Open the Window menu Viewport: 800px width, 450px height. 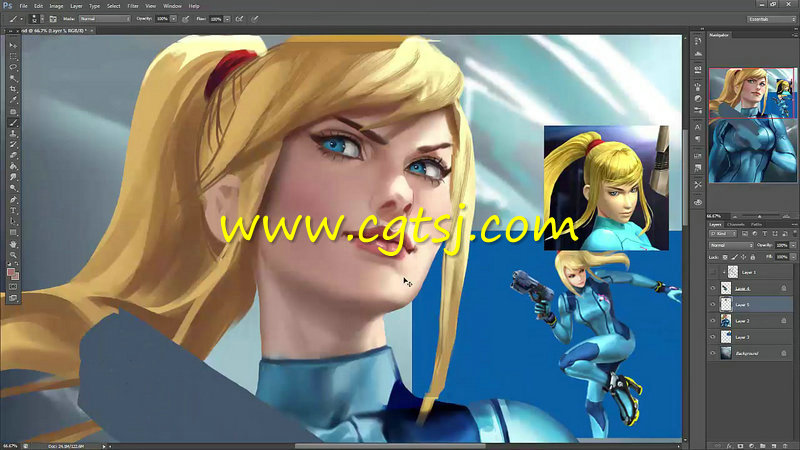tap(172, 6)
